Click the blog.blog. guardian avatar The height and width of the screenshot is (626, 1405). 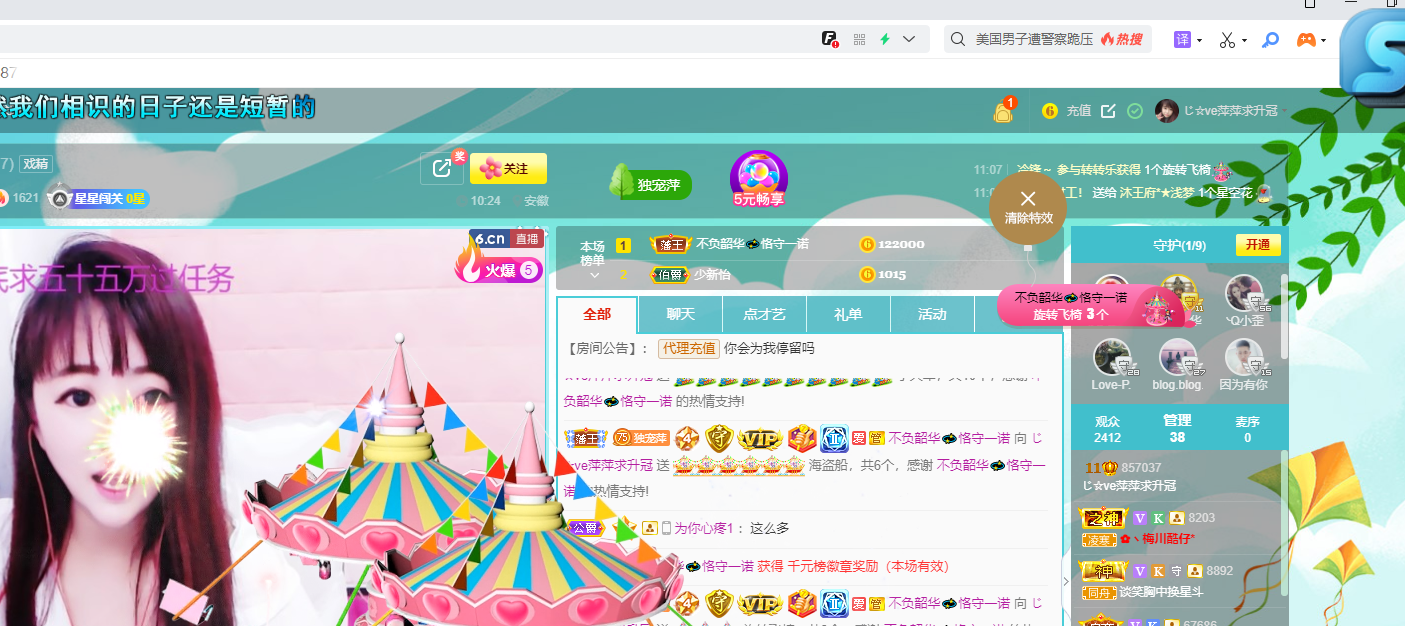(1178, 358)
